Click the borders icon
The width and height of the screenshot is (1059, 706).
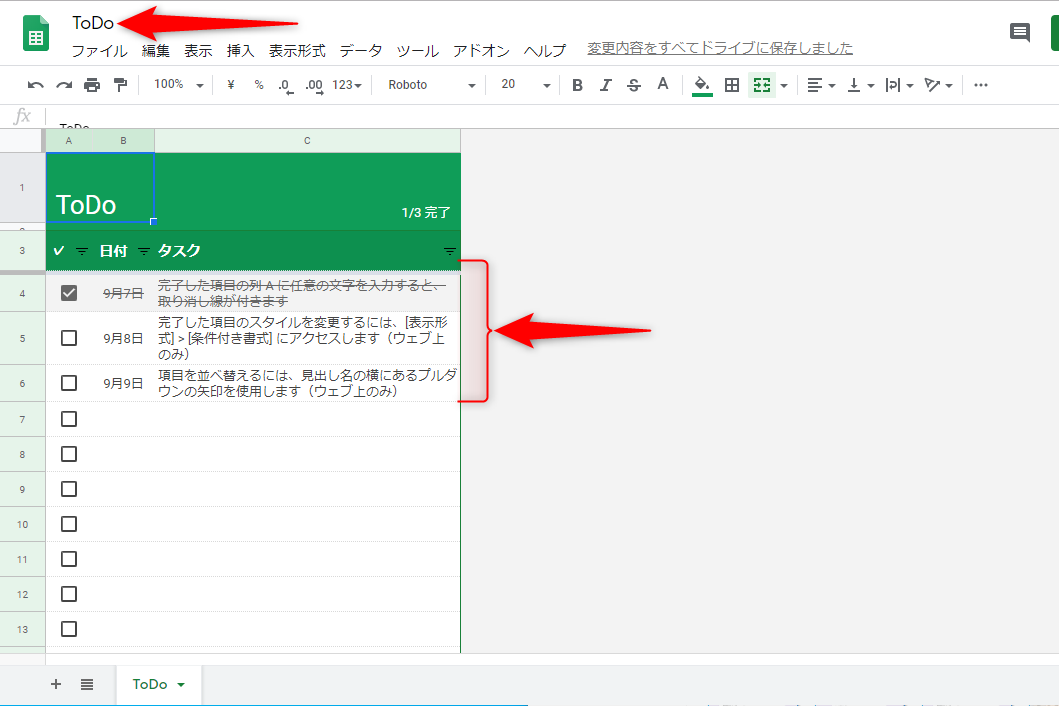pos(731,85)
